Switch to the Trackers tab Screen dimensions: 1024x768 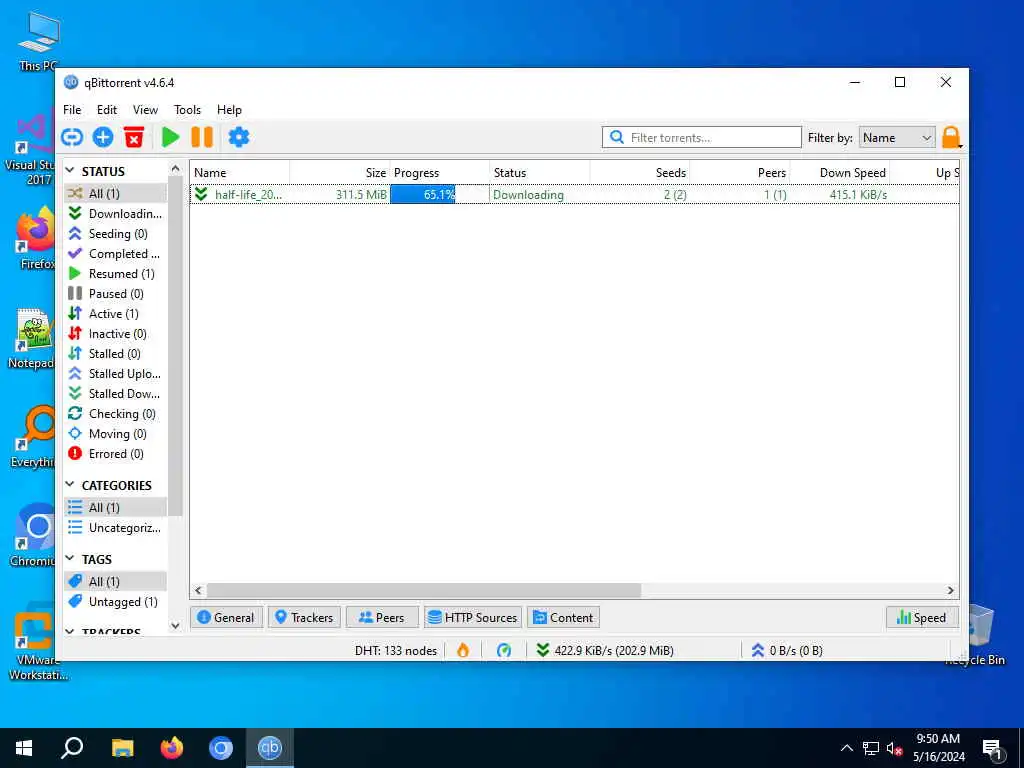304,617
